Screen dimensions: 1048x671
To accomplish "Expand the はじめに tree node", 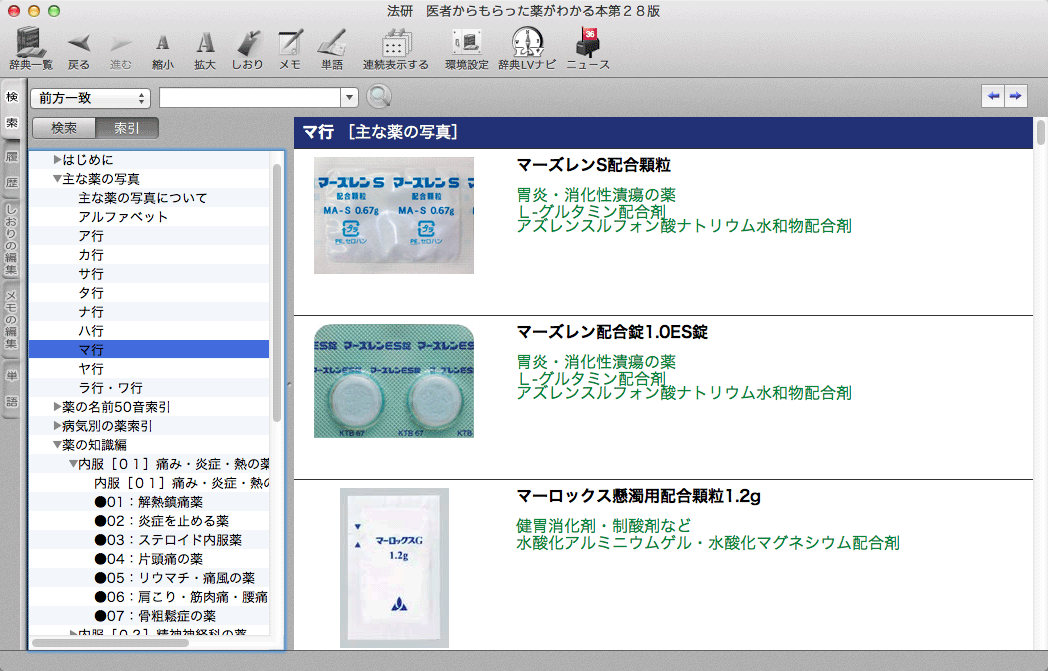I will 57,160.
